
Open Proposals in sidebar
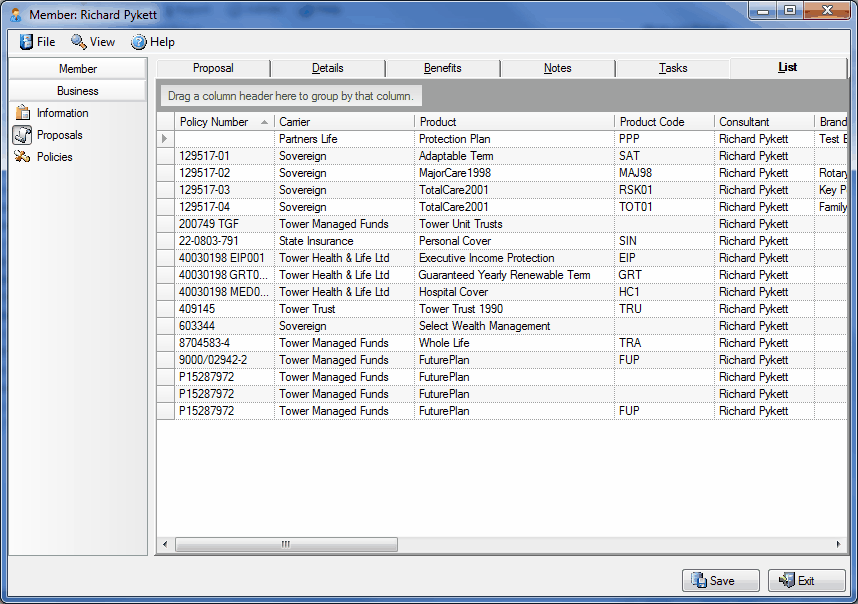49,135
